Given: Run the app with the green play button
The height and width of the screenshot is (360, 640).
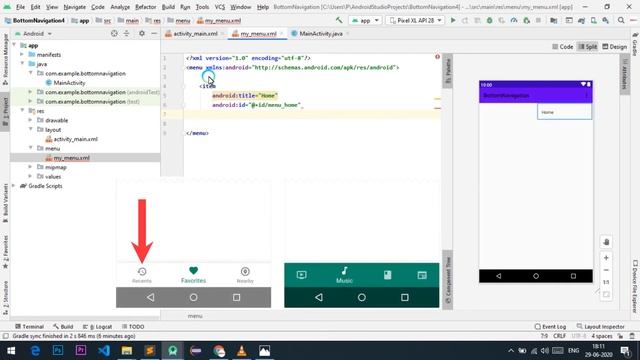Looking at the screenshot, I should (x=453, y=20).
